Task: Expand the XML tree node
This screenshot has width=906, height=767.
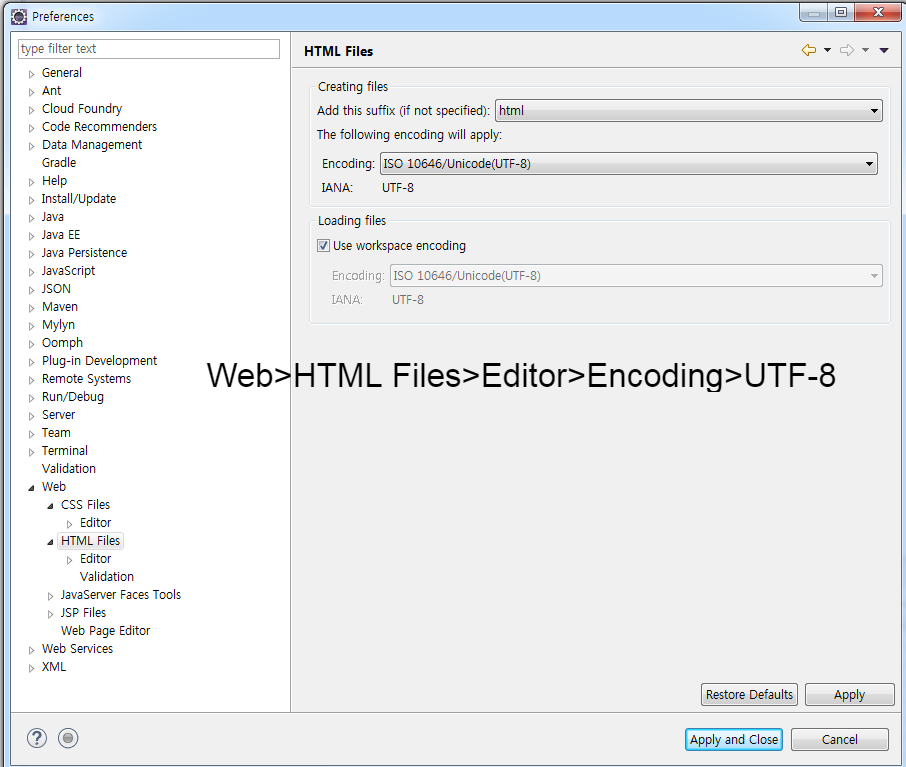Action: click(31, 668)
